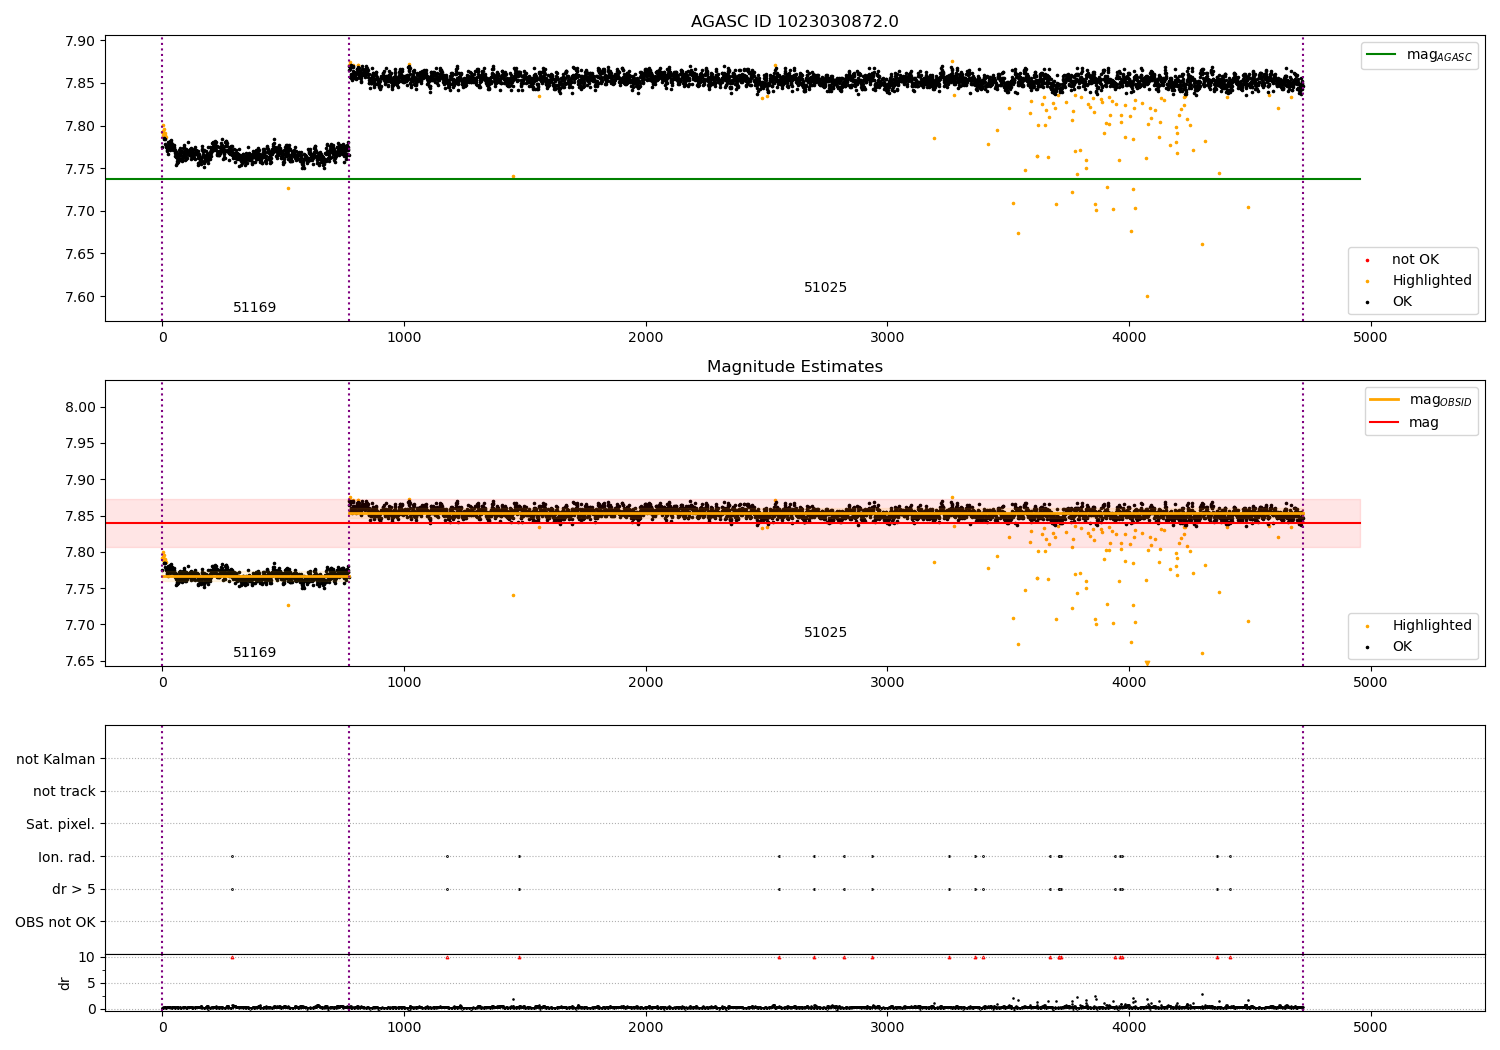Click the 'not Kalman' row label
Image resolution: width=1500 pixels, height=1050 pixels.
pyautogui.click(x=56, y=759)
